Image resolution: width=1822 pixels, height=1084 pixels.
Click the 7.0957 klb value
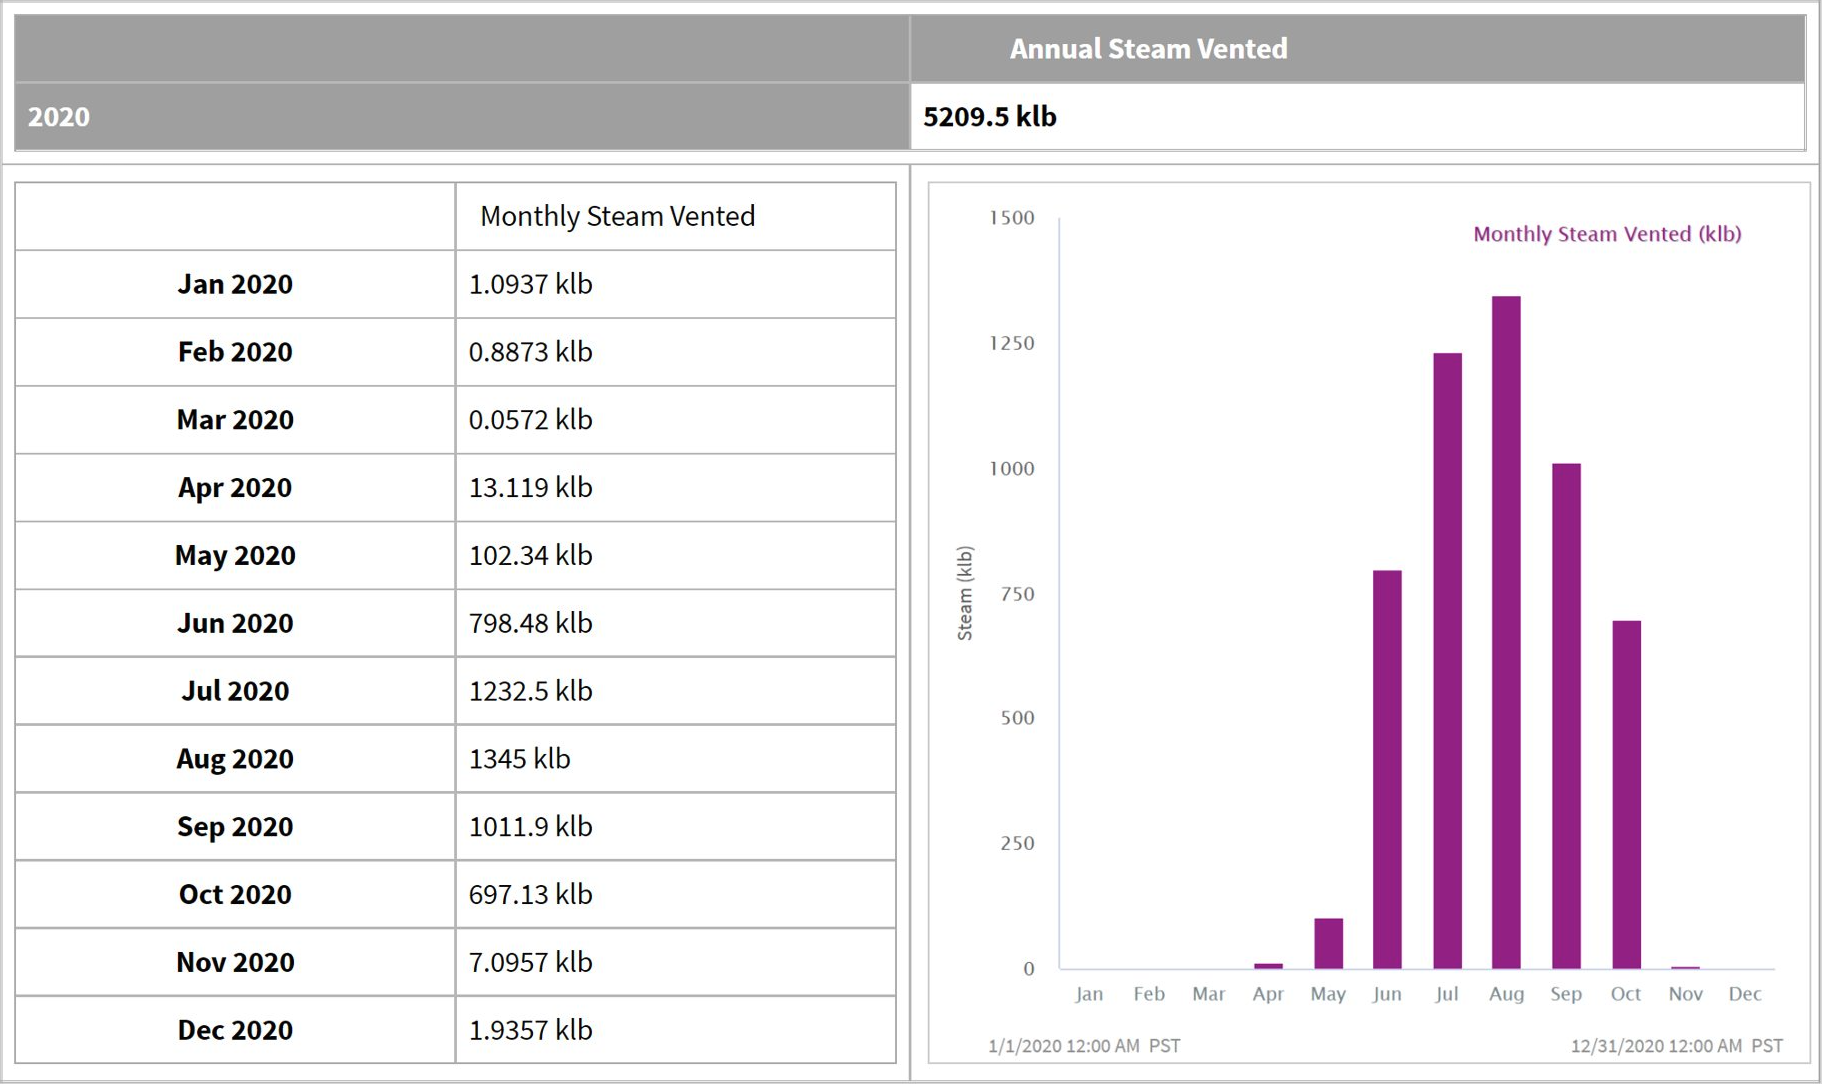click(x=530, y=962)
